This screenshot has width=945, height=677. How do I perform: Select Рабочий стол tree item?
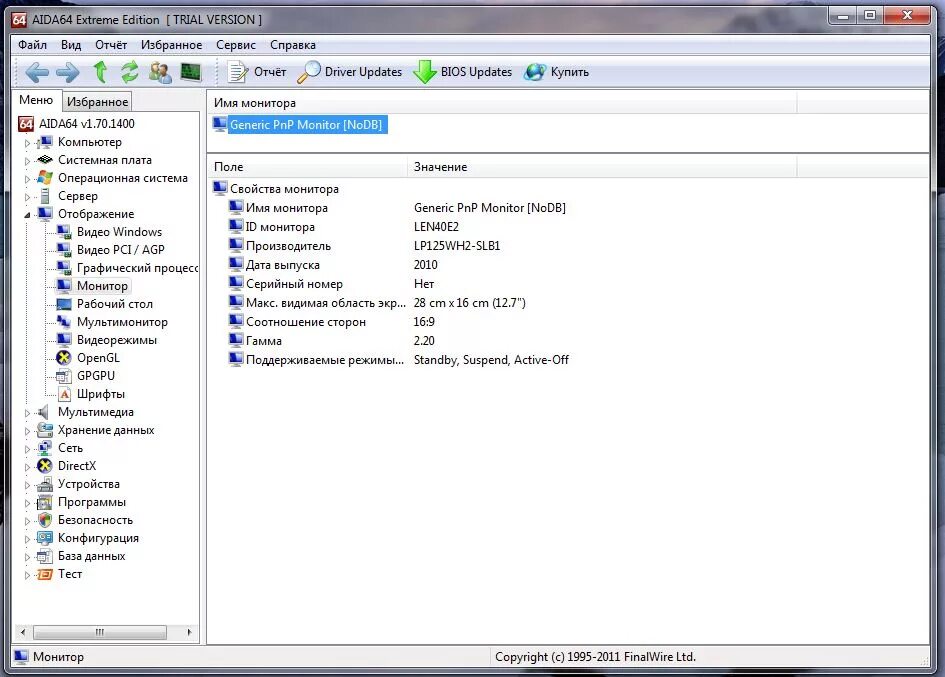pyautogui.click(x=115, y=304)
